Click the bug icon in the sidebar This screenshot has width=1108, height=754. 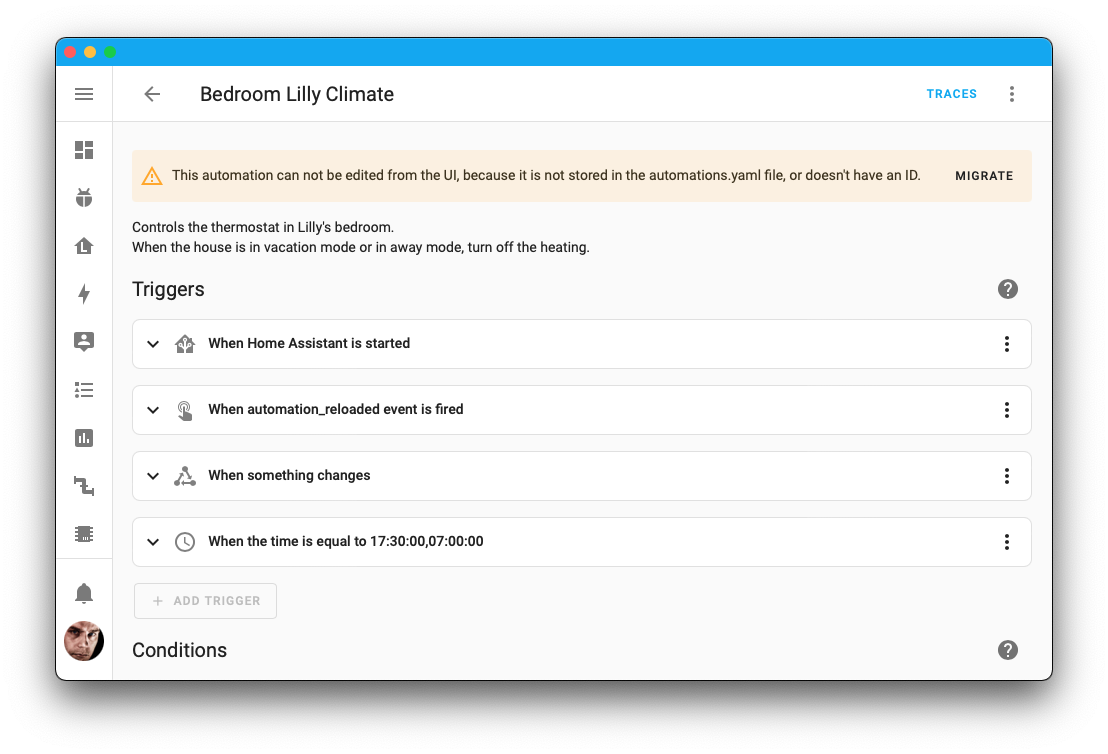coord(84,197)
